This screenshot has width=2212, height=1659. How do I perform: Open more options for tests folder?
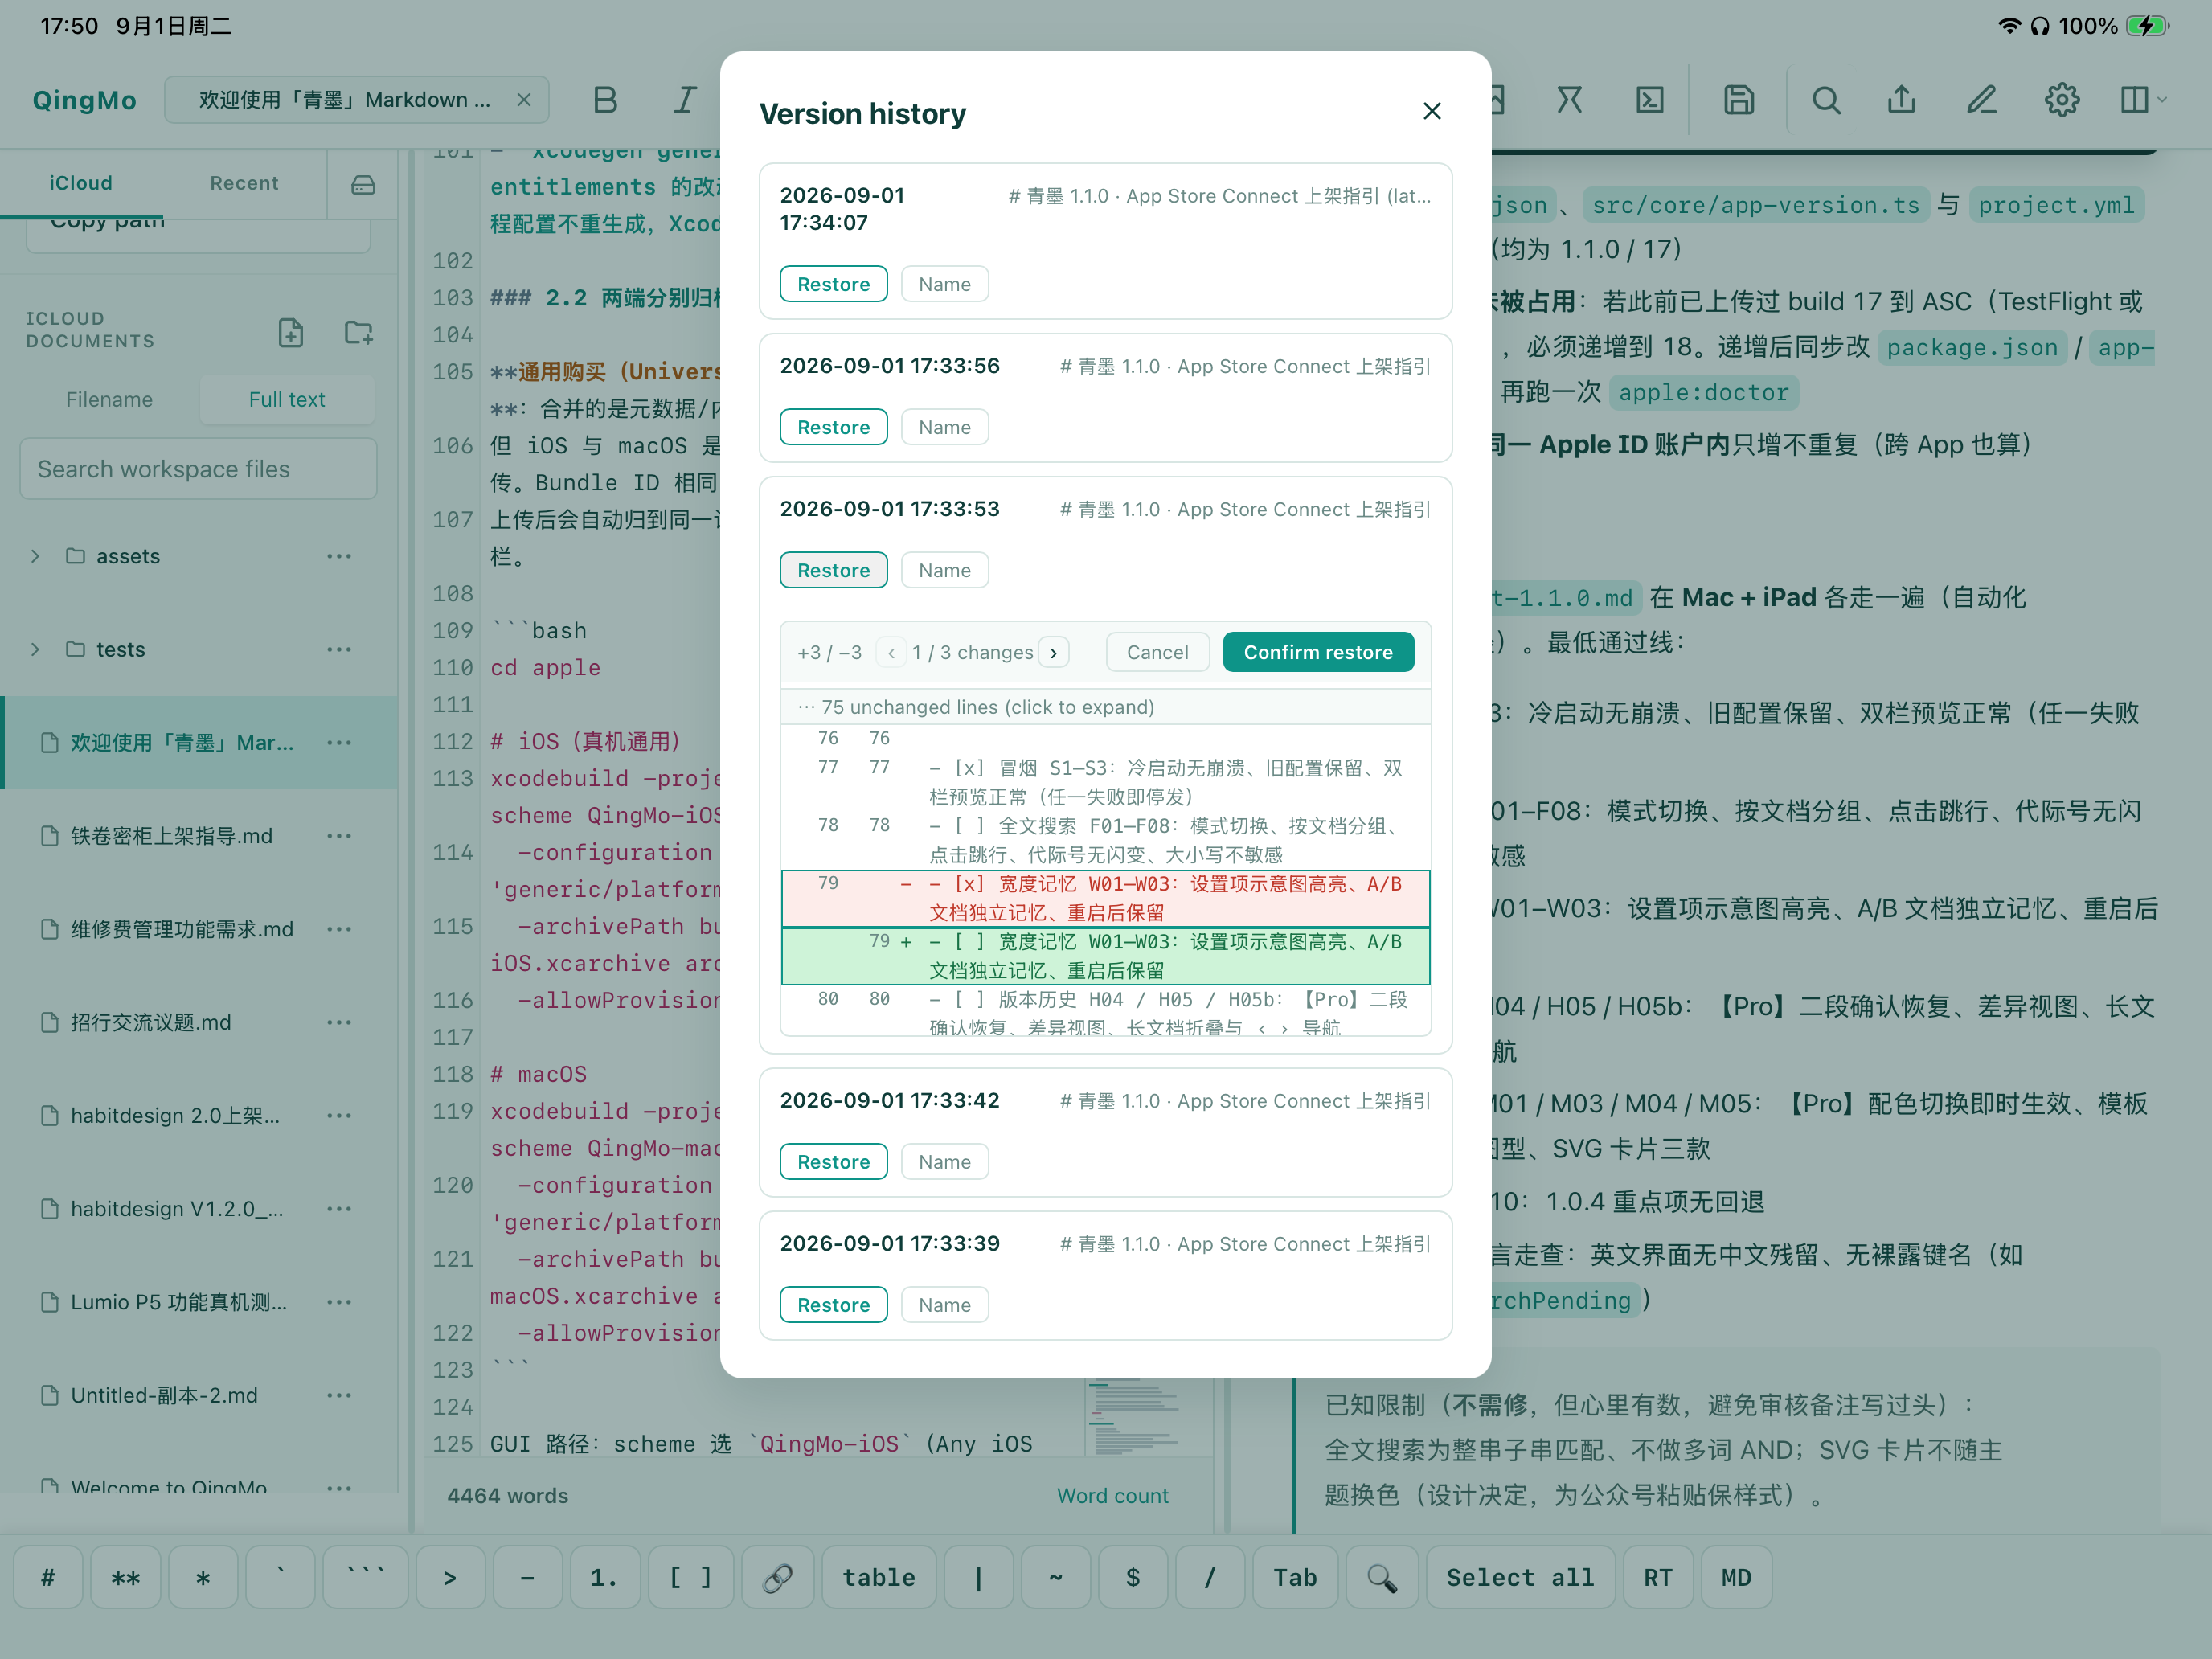point(339,649)
